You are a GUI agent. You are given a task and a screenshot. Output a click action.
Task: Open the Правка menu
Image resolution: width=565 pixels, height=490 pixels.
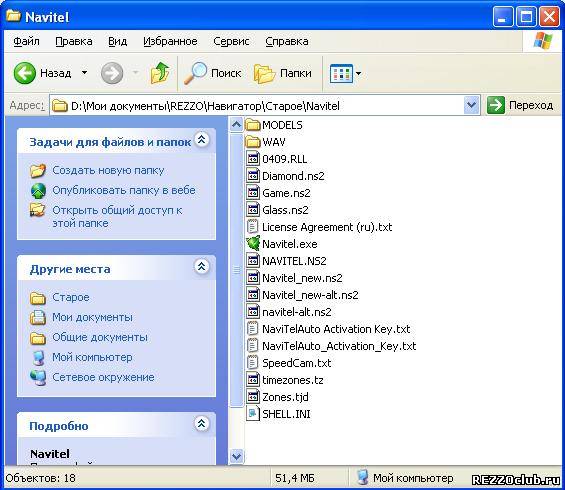(x=74, y=41)
